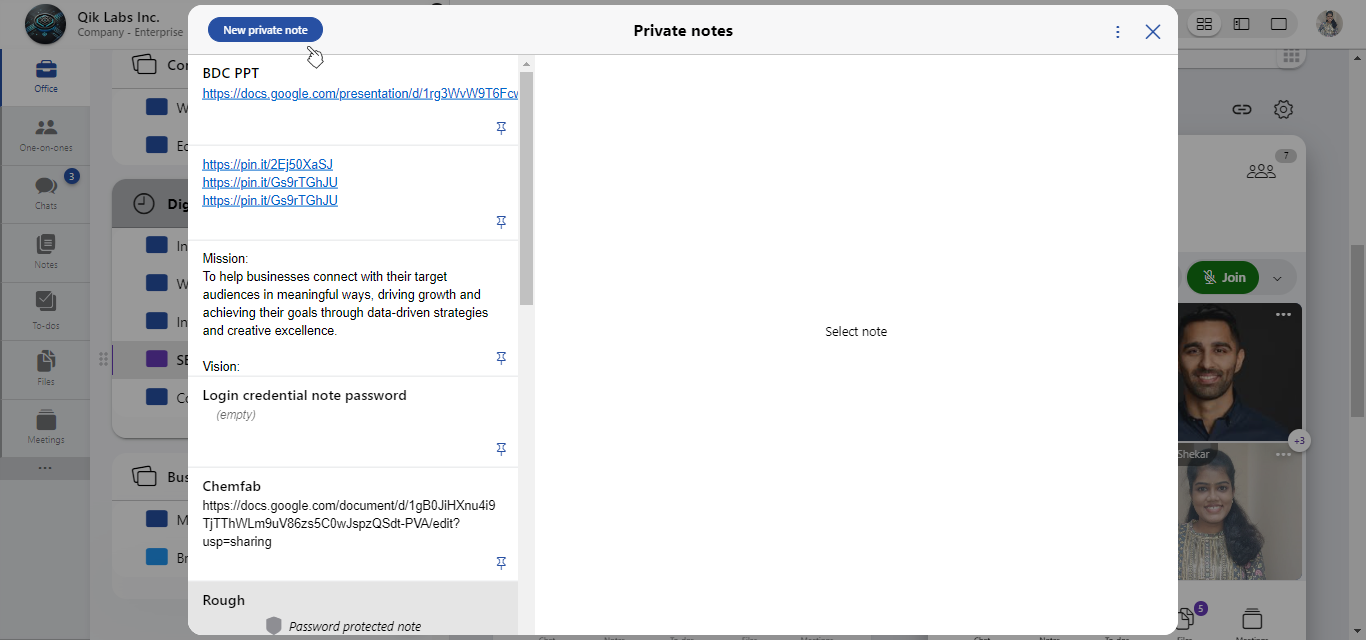Pin the Mission note
Screen dimensions: 1366x640
click(x=501, y=358)
